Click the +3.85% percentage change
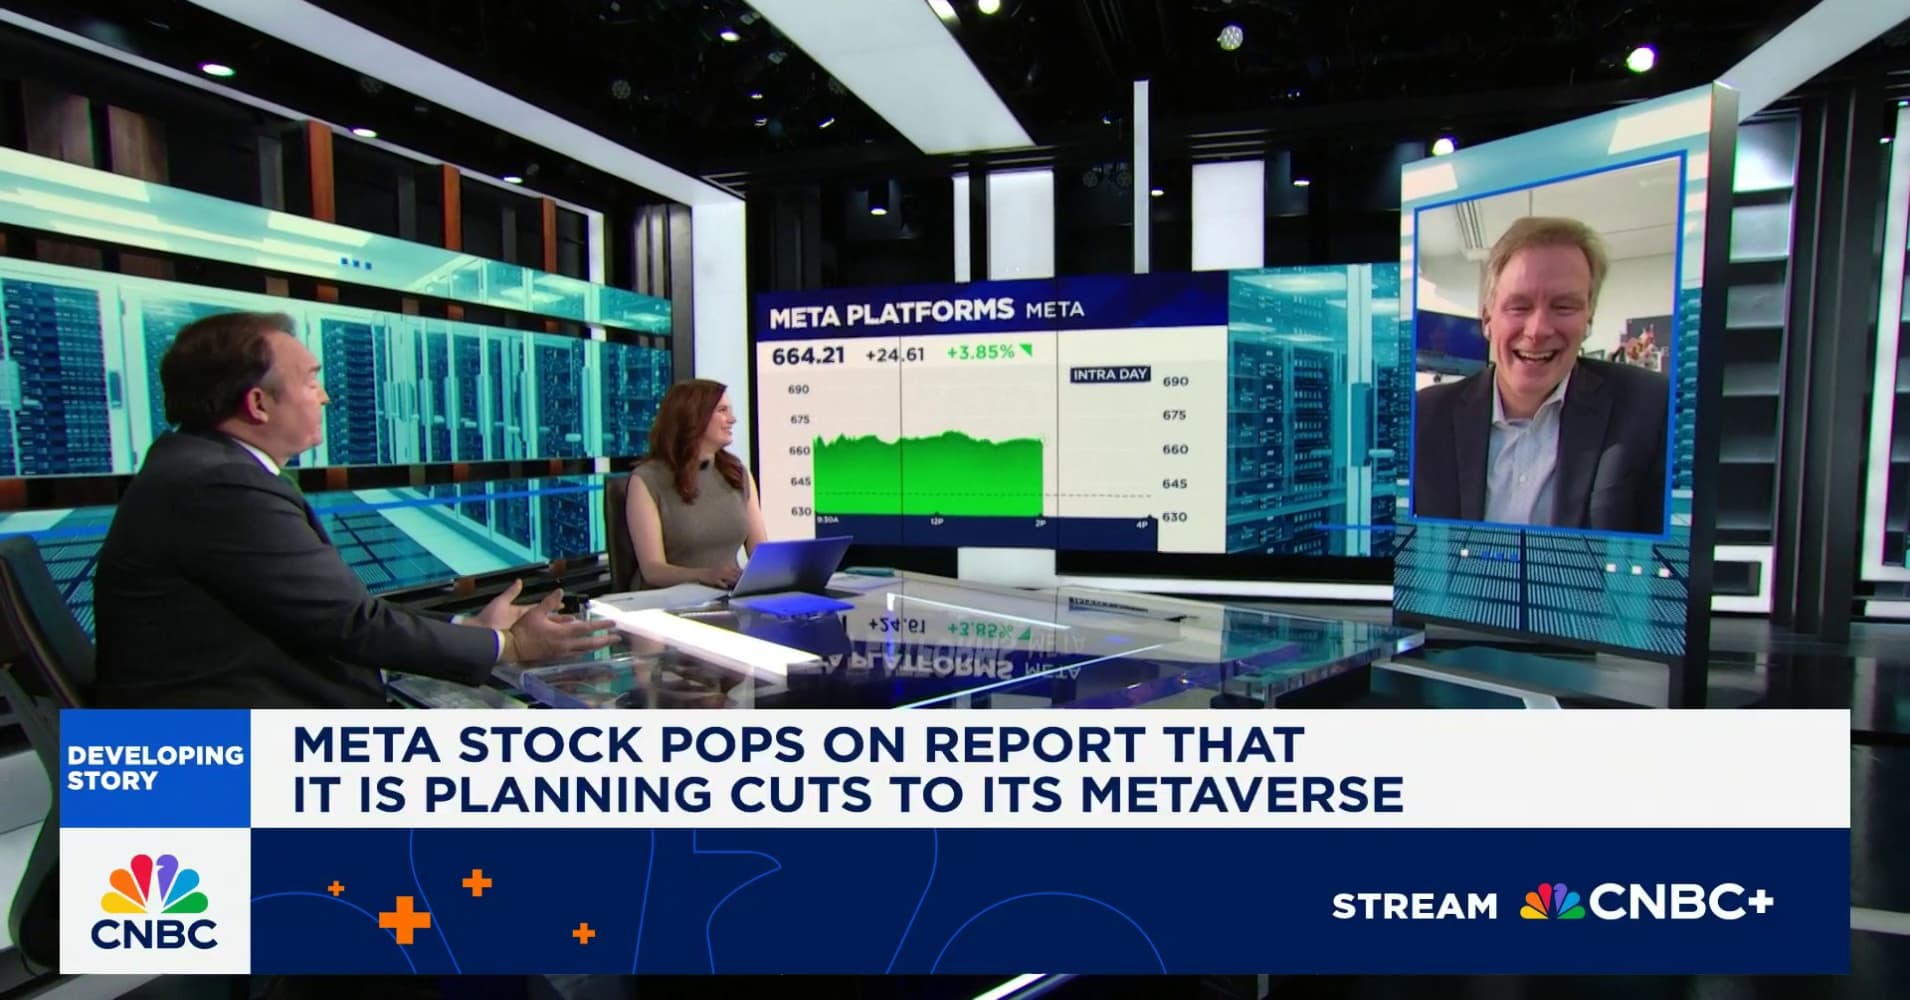This screenshot has height=1000, width=1910. (979, 352)
